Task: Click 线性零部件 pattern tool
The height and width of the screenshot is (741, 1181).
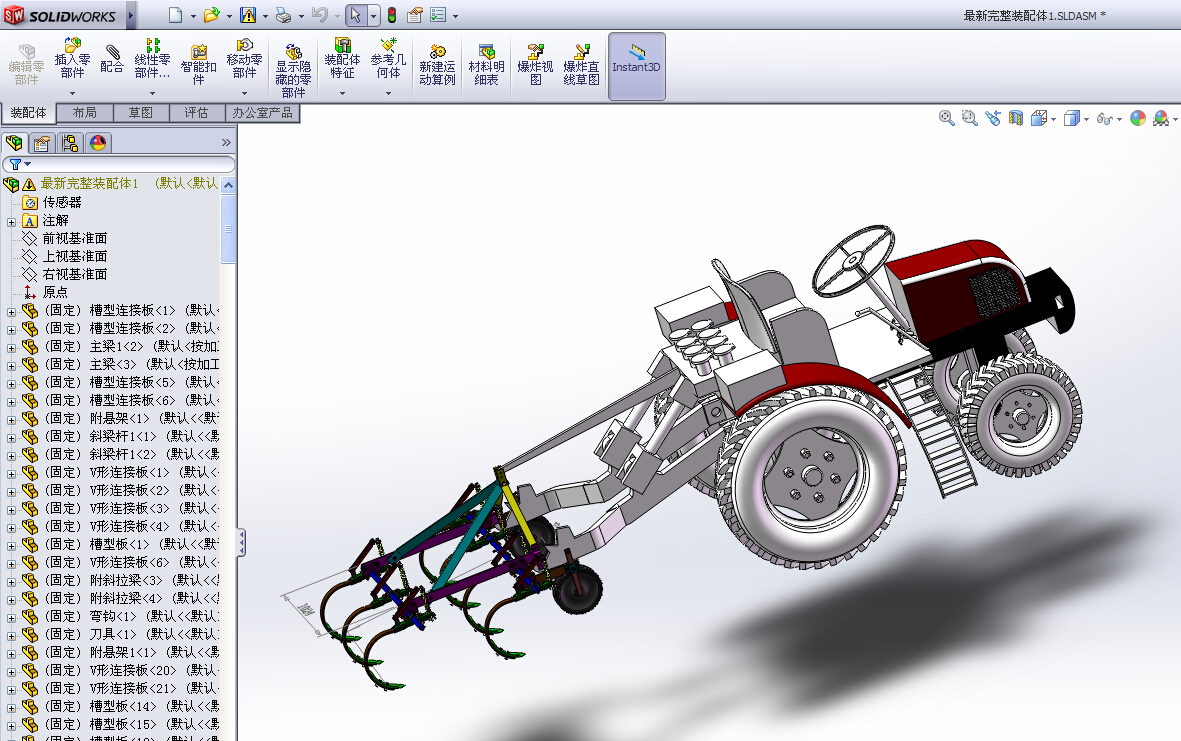Action: (152, 59)
